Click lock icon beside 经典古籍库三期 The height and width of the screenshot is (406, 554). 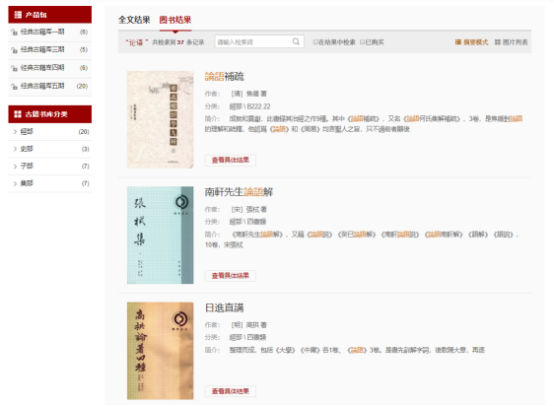(14, 50)
